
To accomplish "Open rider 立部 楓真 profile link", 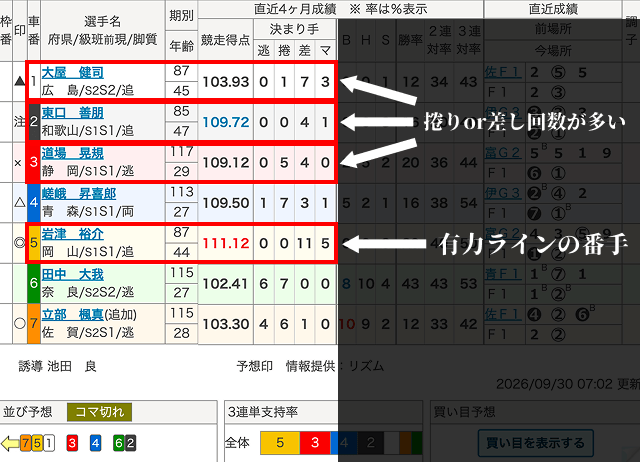I will click(x=73, y=315).
